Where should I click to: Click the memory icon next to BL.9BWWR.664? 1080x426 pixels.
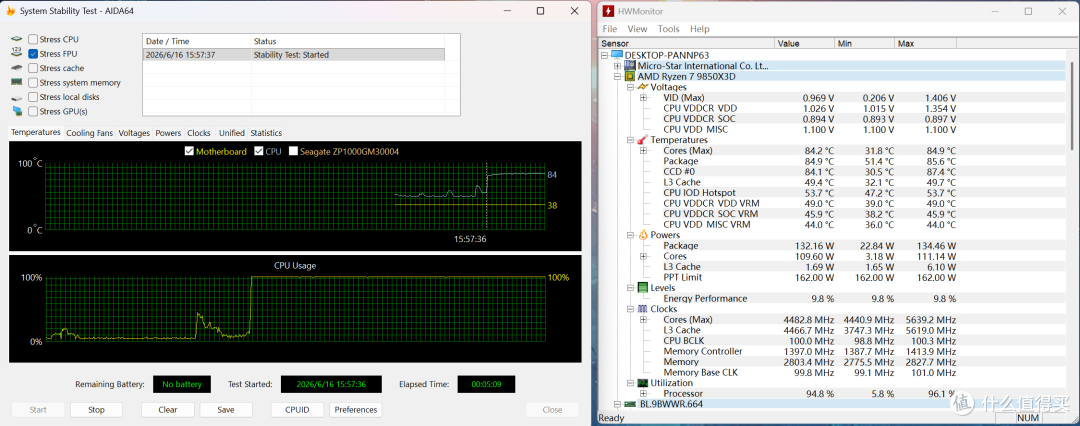point(630,404)
